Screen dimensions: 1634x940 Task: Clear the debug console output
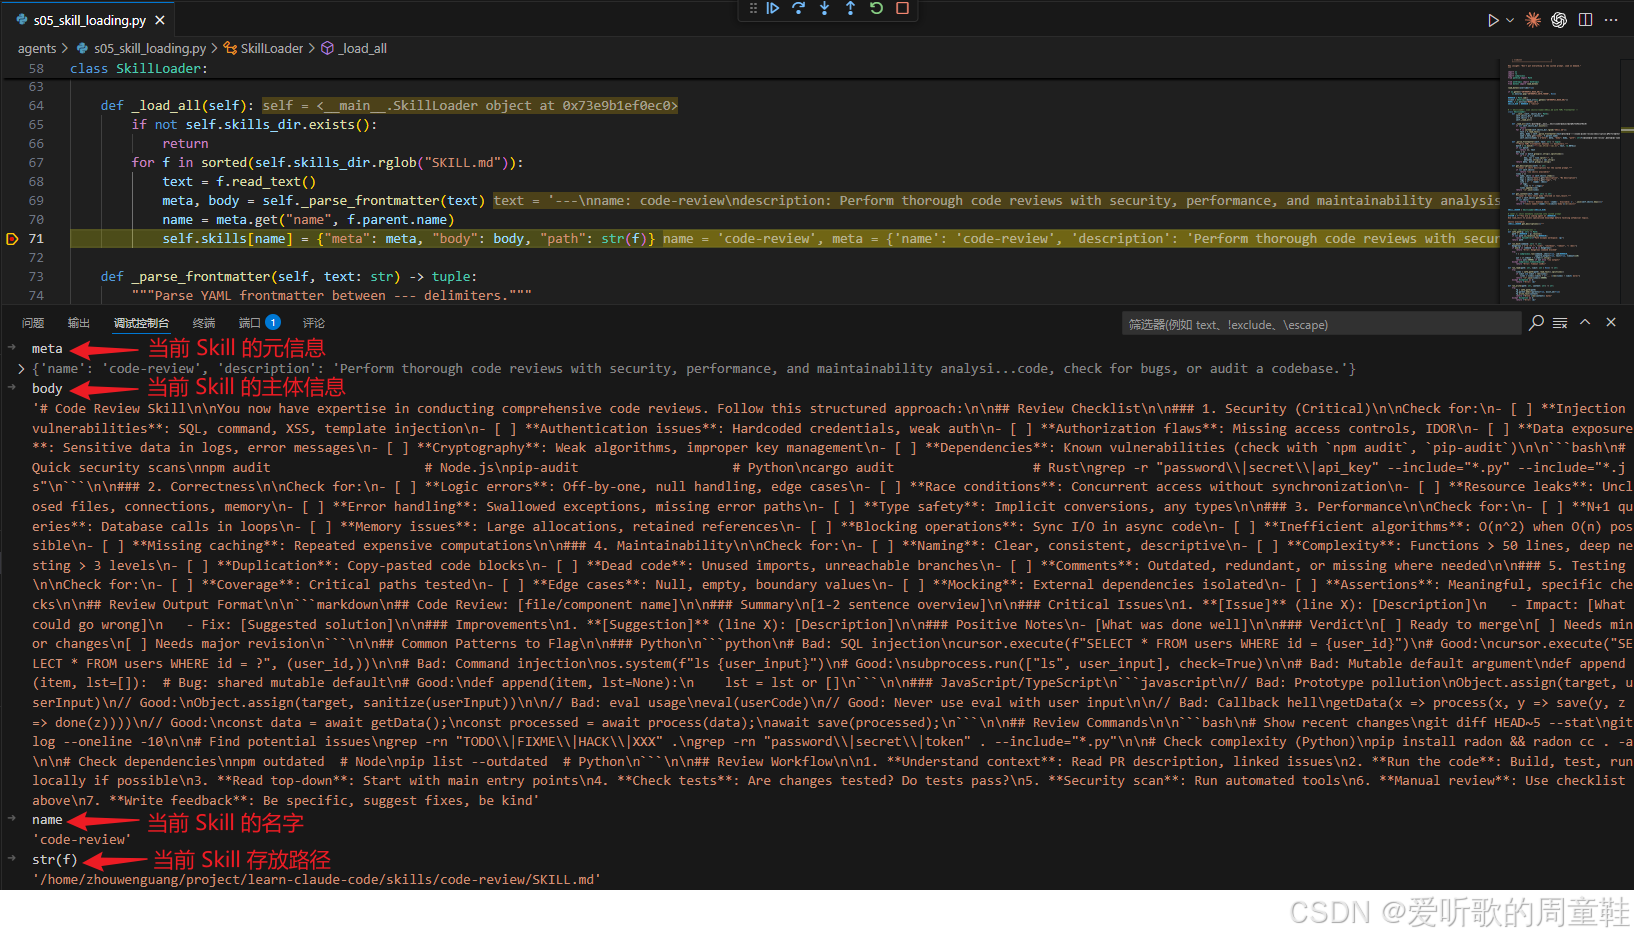[1560, 323]
